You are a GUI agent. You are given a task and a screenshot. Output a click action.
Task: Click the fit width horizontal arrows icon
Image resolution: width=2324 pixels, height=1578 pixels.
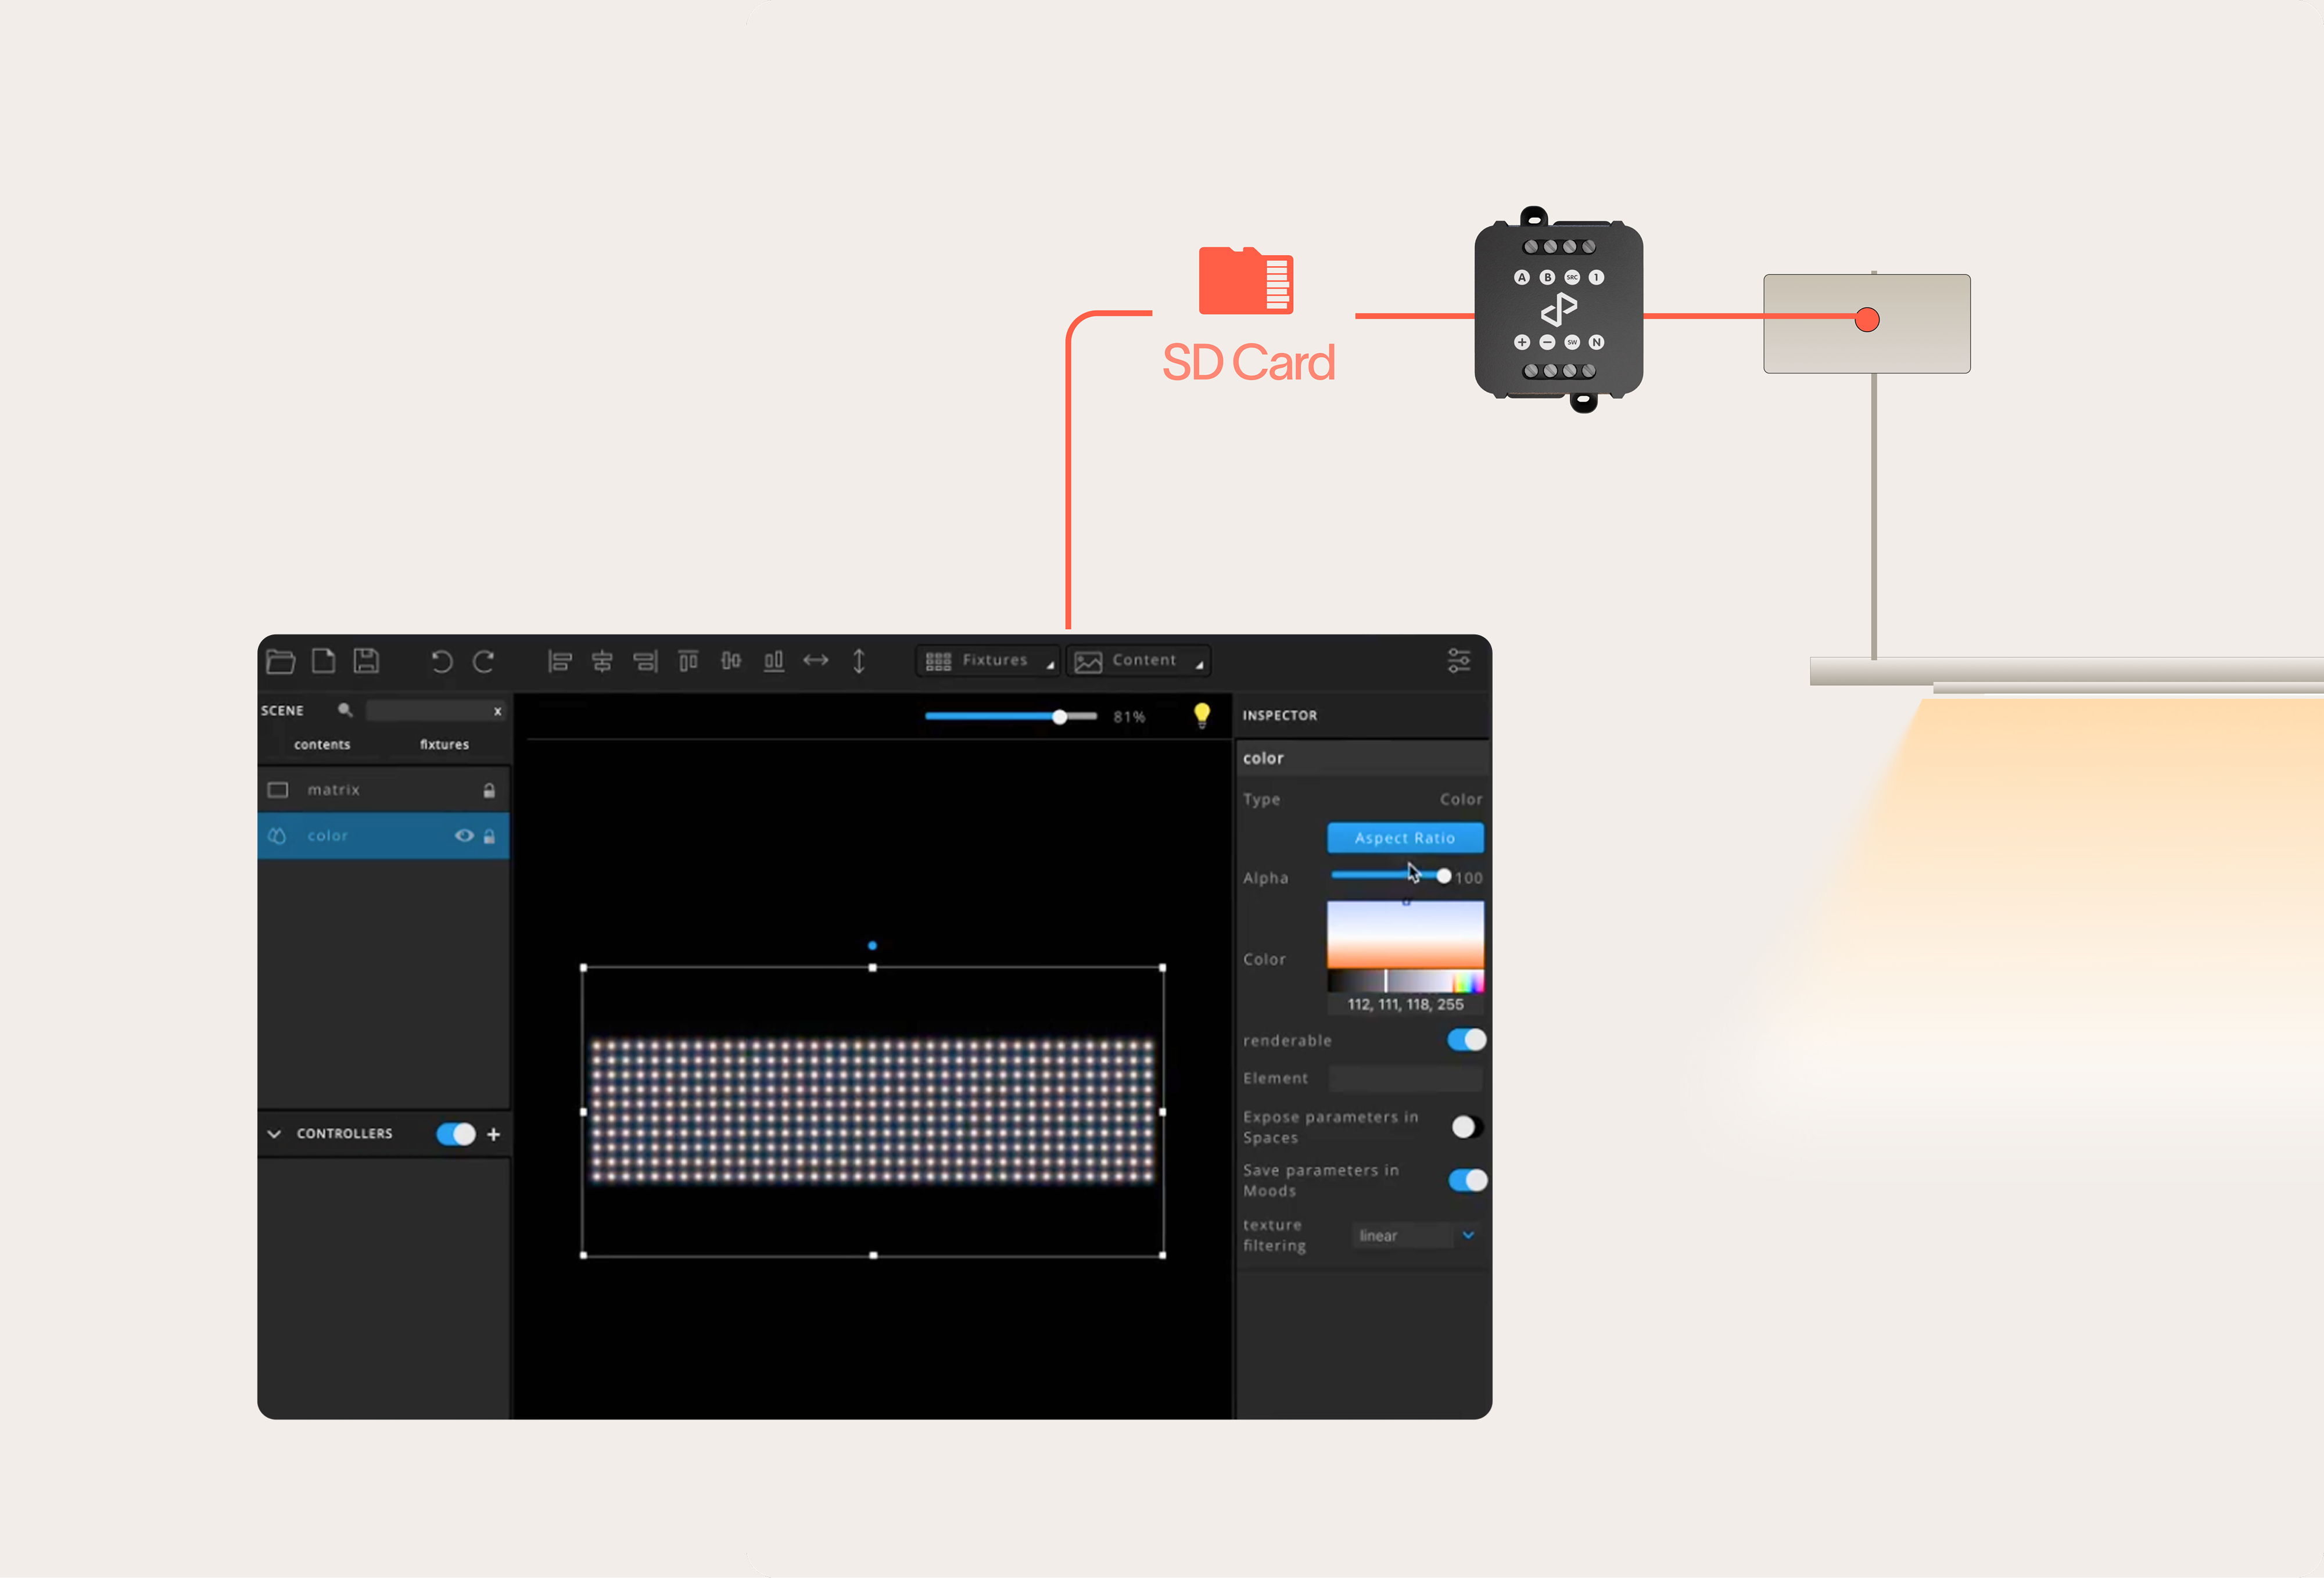click(816, 660)
